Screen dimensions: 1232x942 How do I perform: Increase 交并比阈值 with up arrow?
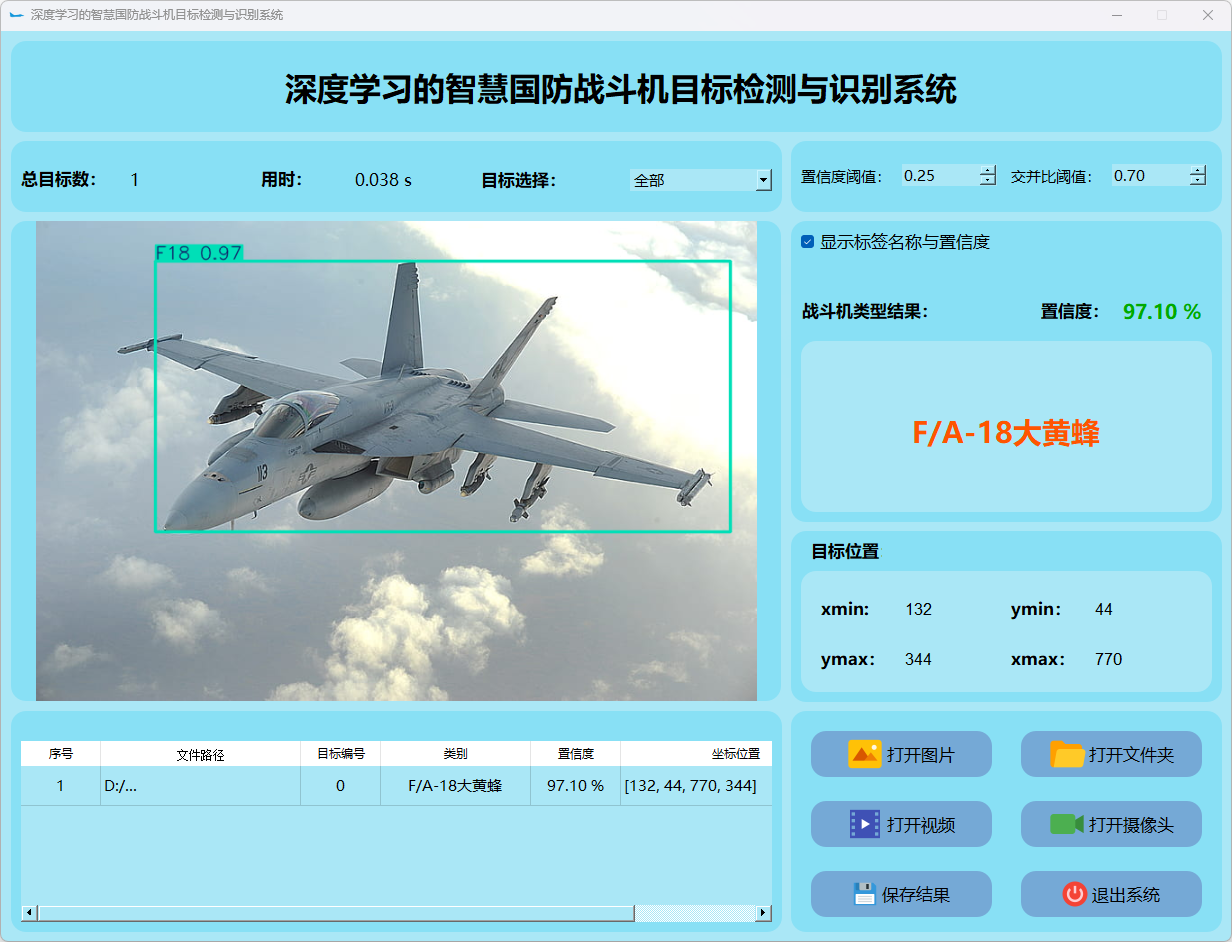(x=1198, y=170)
